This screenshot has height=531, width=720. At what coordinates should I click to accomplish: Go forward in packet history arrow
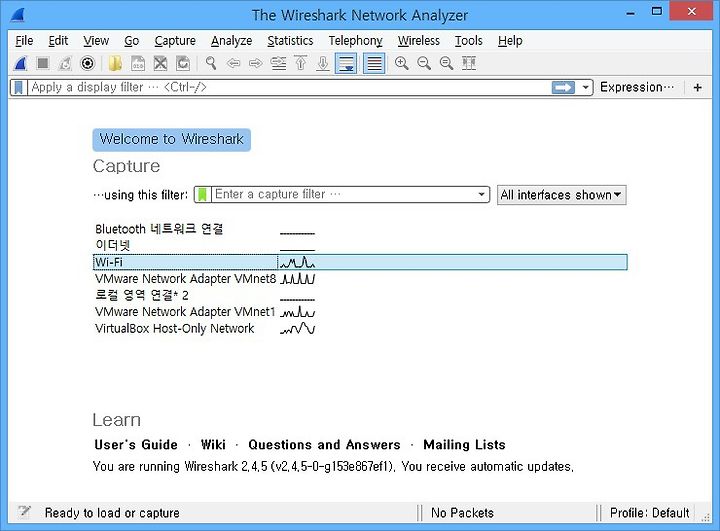pos(256,63)
